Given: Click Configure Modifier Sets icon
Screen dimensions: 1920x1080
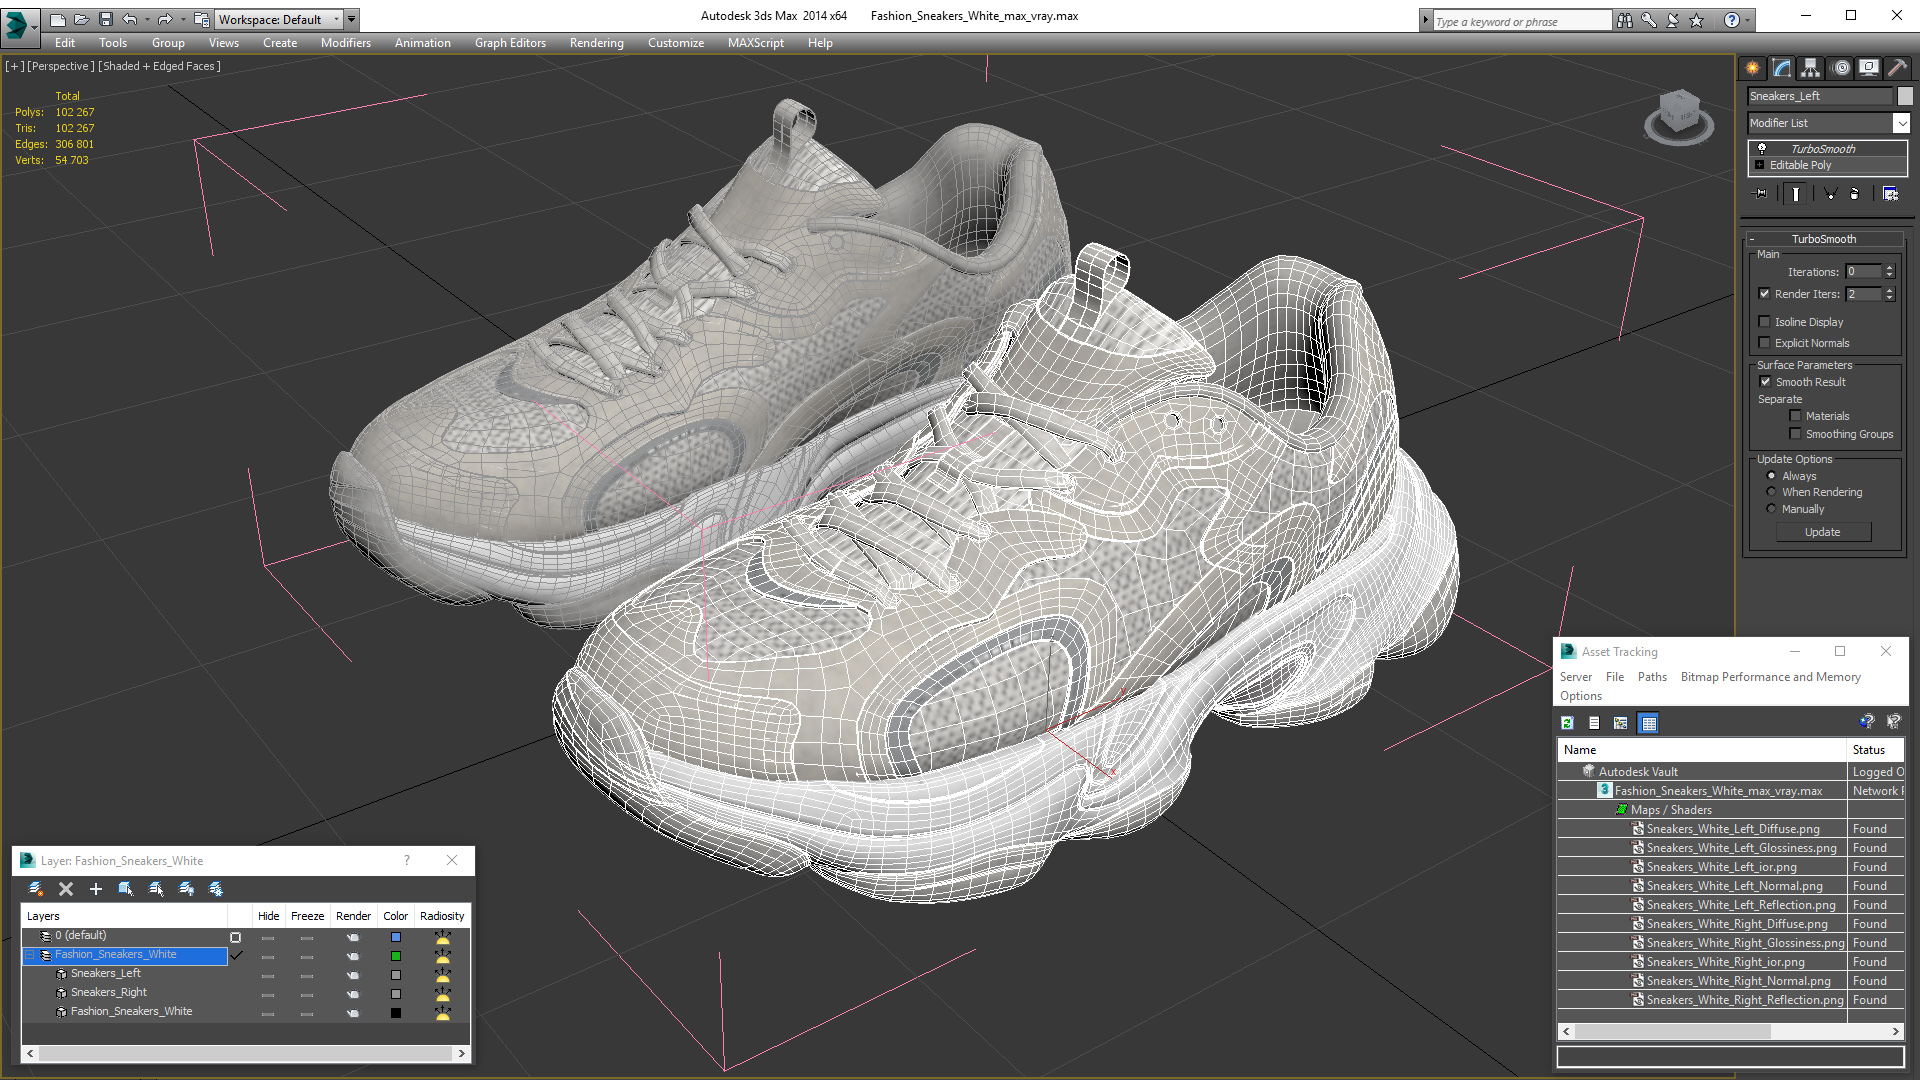Looking at the screenshot, I should pos(1890,194).
